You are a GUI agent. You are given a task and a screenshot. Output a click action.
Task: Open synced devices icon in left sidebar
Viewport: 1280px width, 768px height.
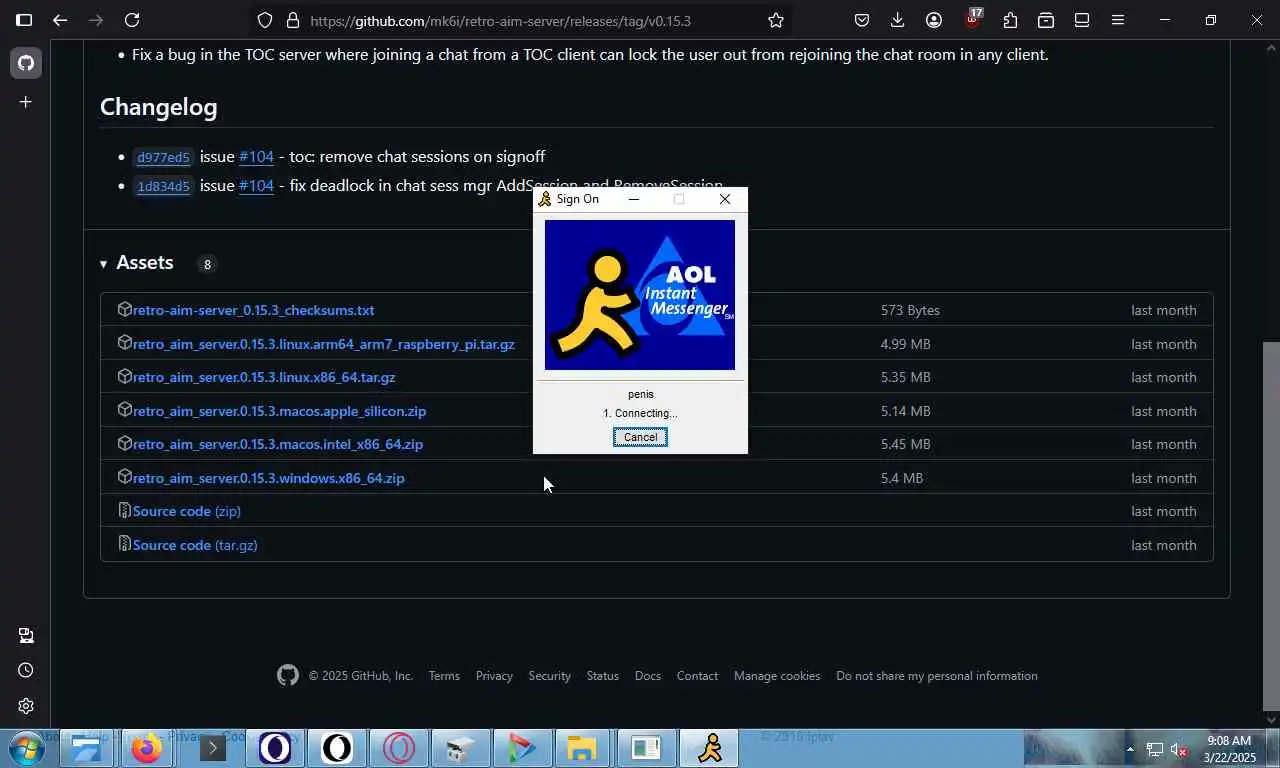(x=25, y=635)
